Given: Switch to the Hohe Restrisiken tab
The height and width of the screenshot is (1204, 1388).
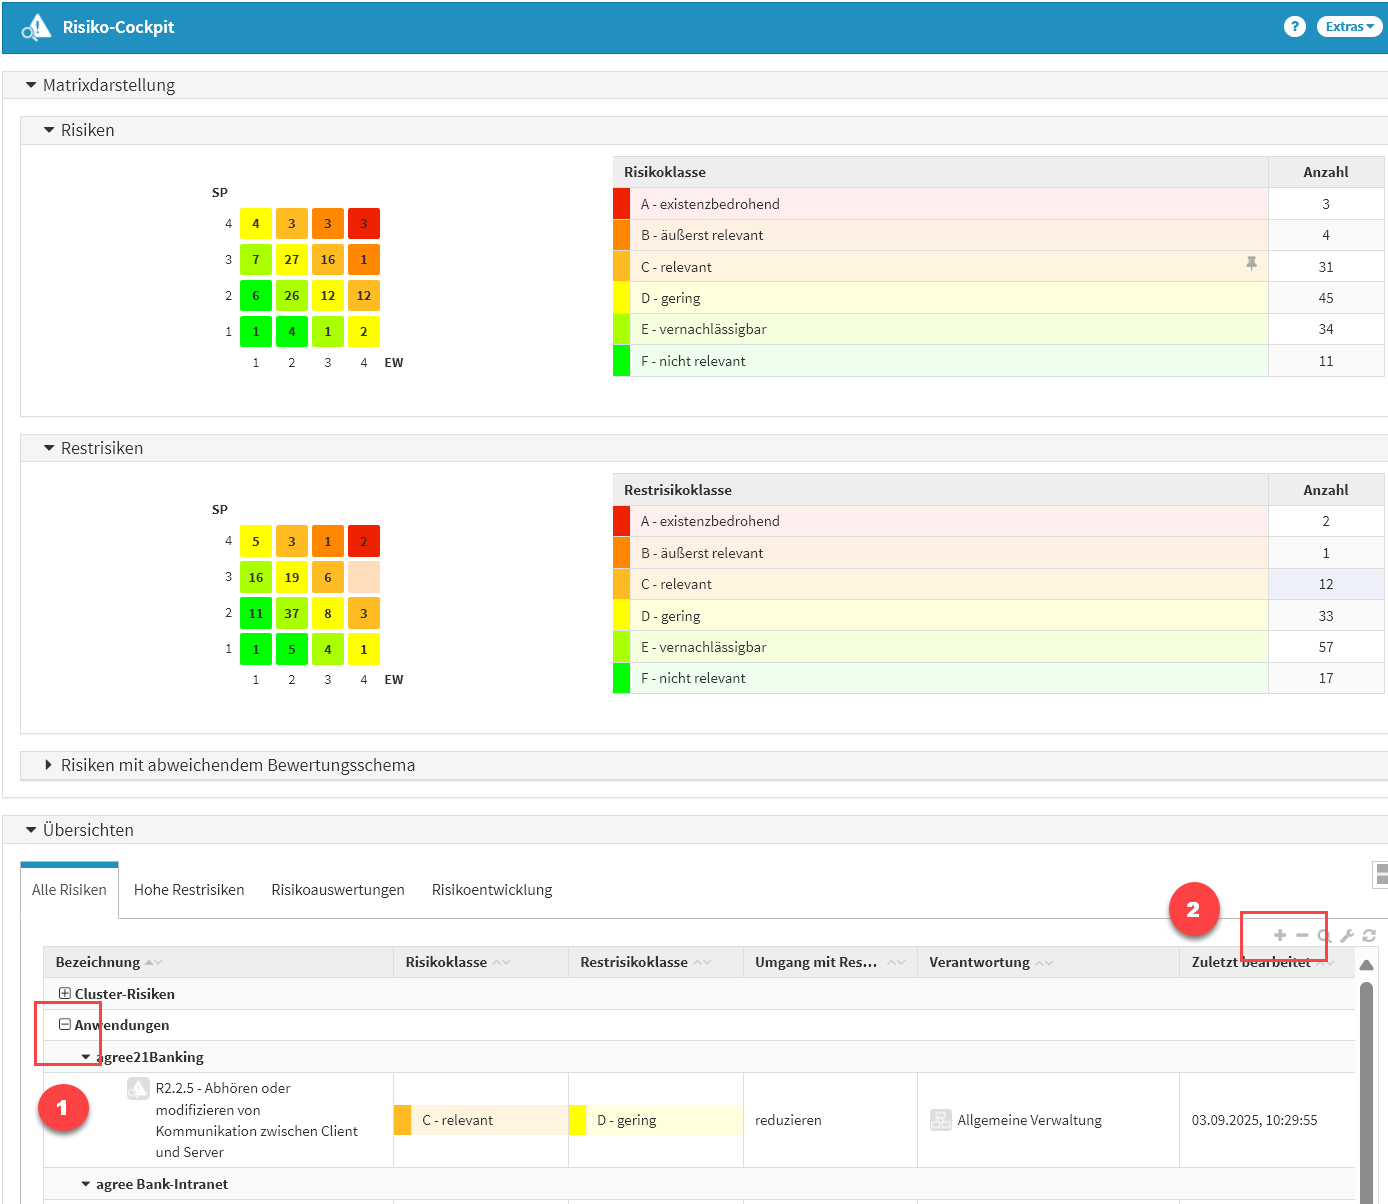Looking at the screenshot, I should point(189,890).
